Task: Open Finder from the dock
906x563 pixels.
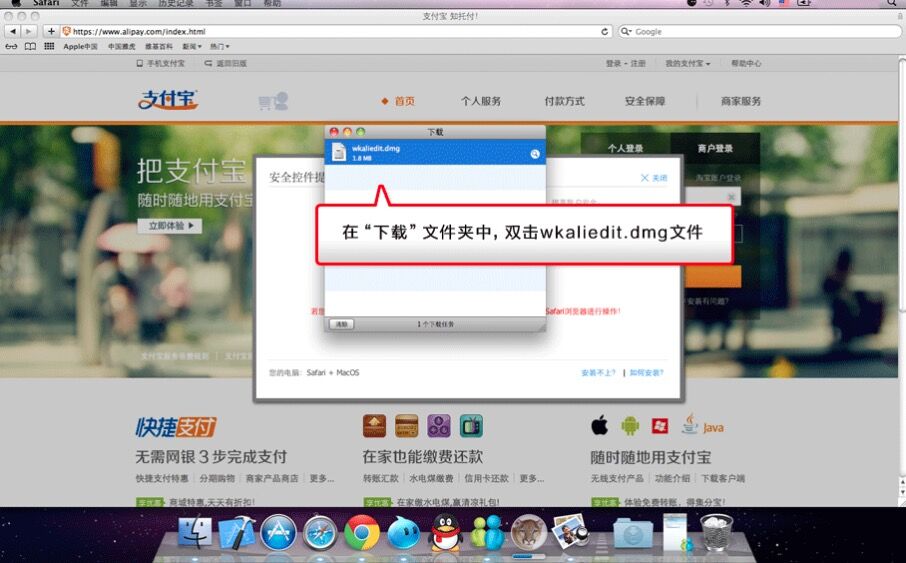Action: pyautogui.click(x=194, y=532)
